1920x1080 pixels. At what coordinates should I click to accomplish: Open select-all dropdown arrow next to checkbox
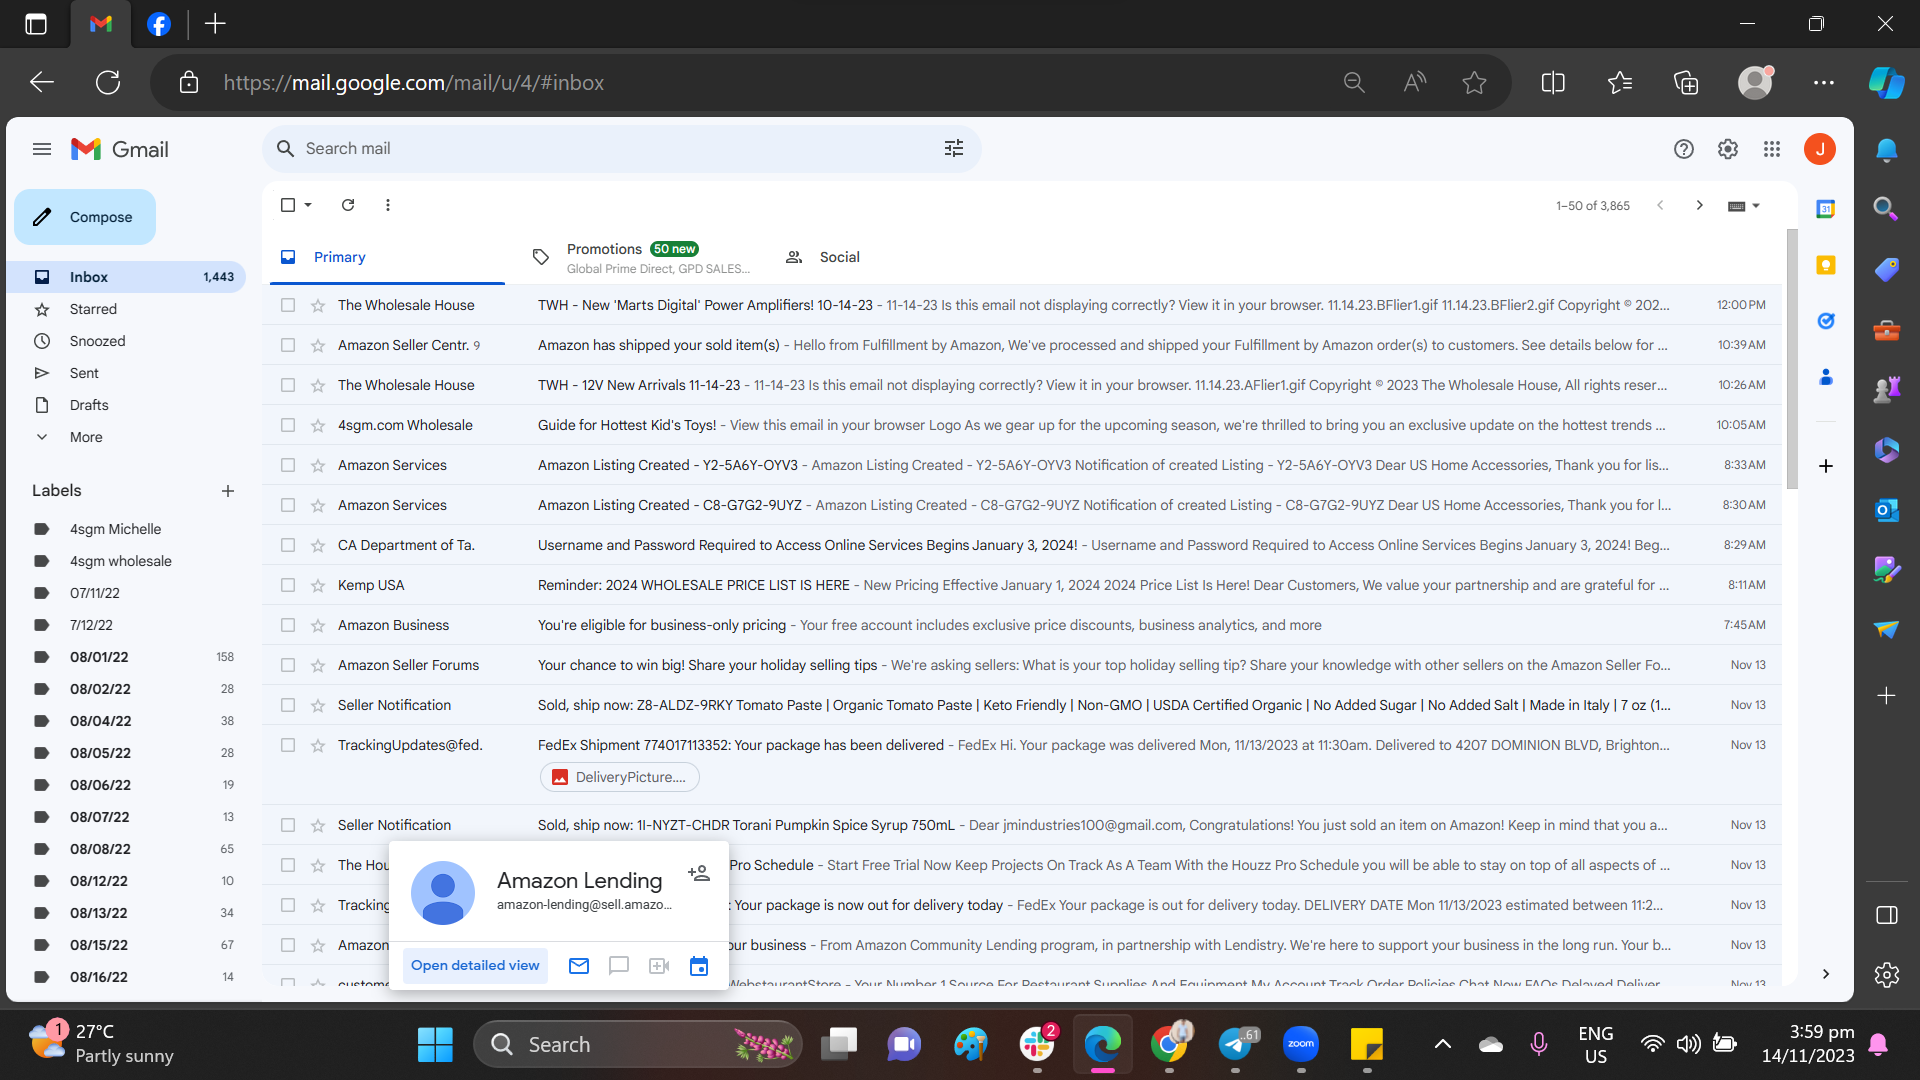308,205
